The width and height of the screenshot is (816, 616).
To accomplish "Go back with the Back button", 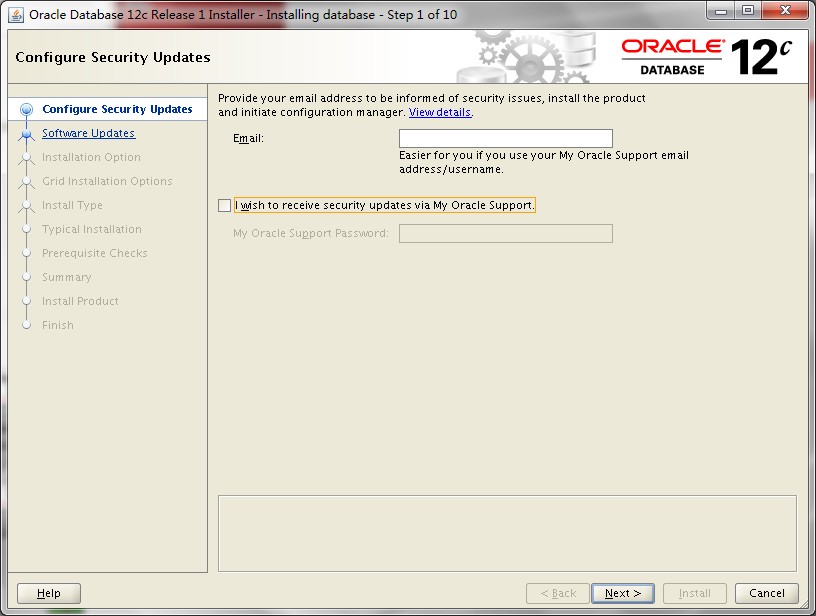I will click(x=557, y=593).
